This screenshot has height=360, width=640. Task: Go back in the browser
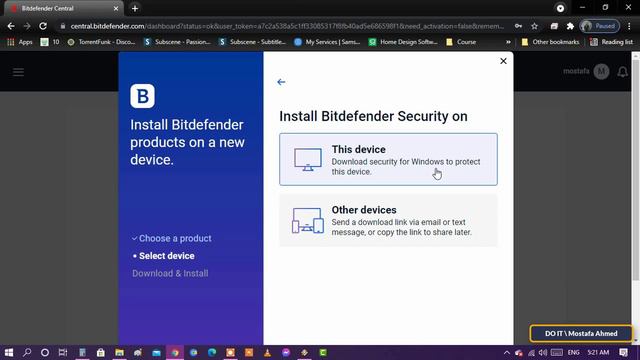(11, 26)
